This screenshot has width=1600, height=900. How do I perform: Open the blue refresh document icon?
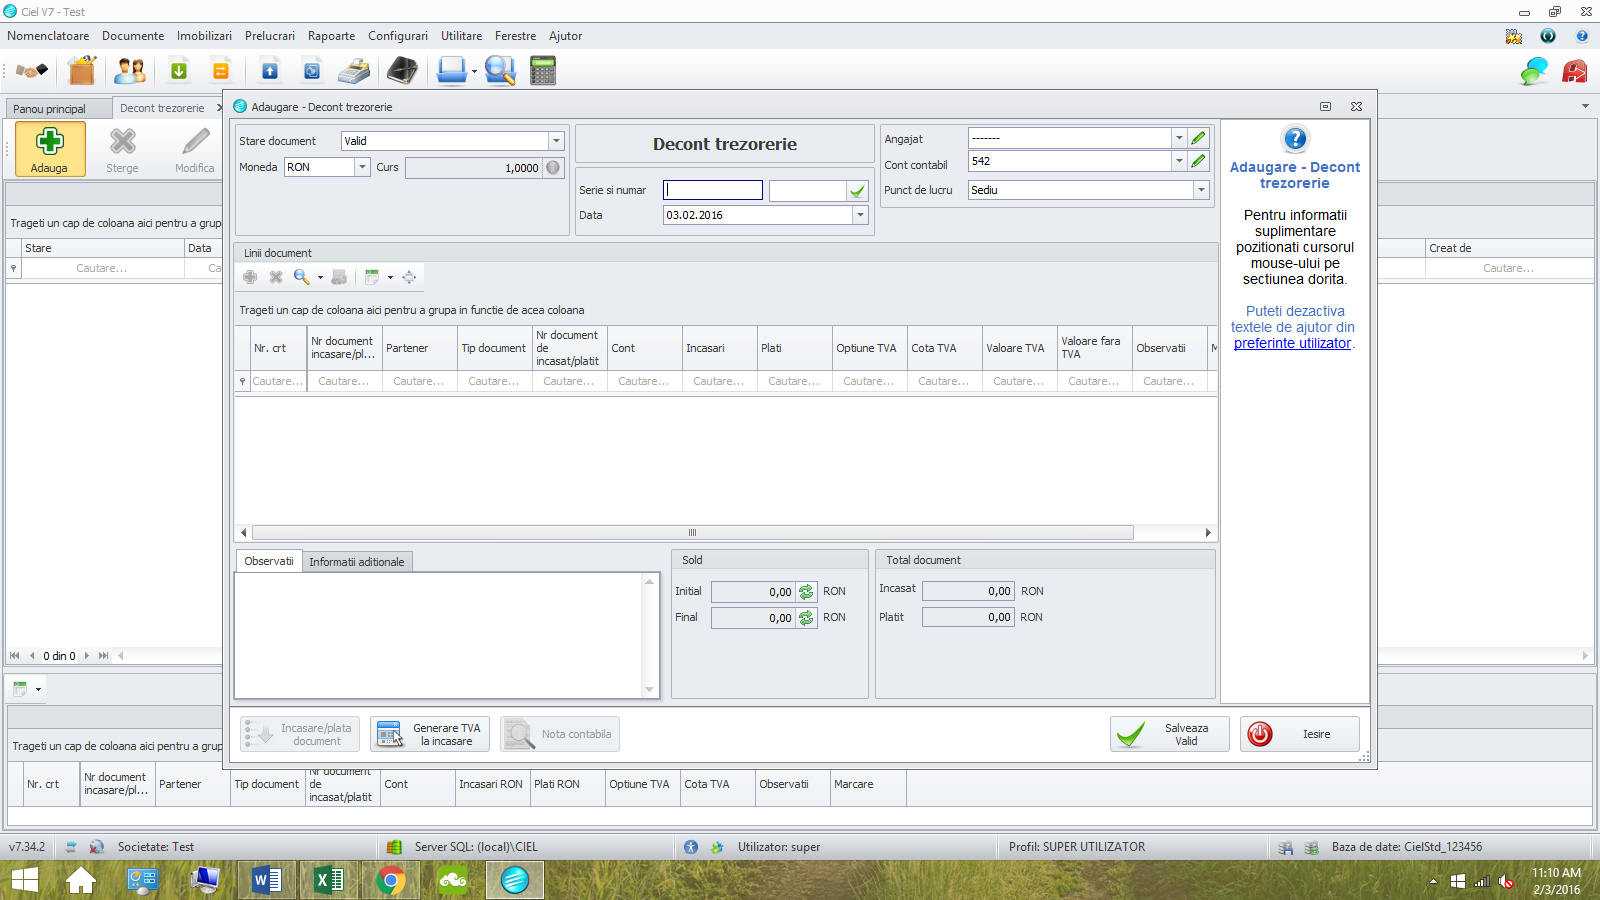312,71
